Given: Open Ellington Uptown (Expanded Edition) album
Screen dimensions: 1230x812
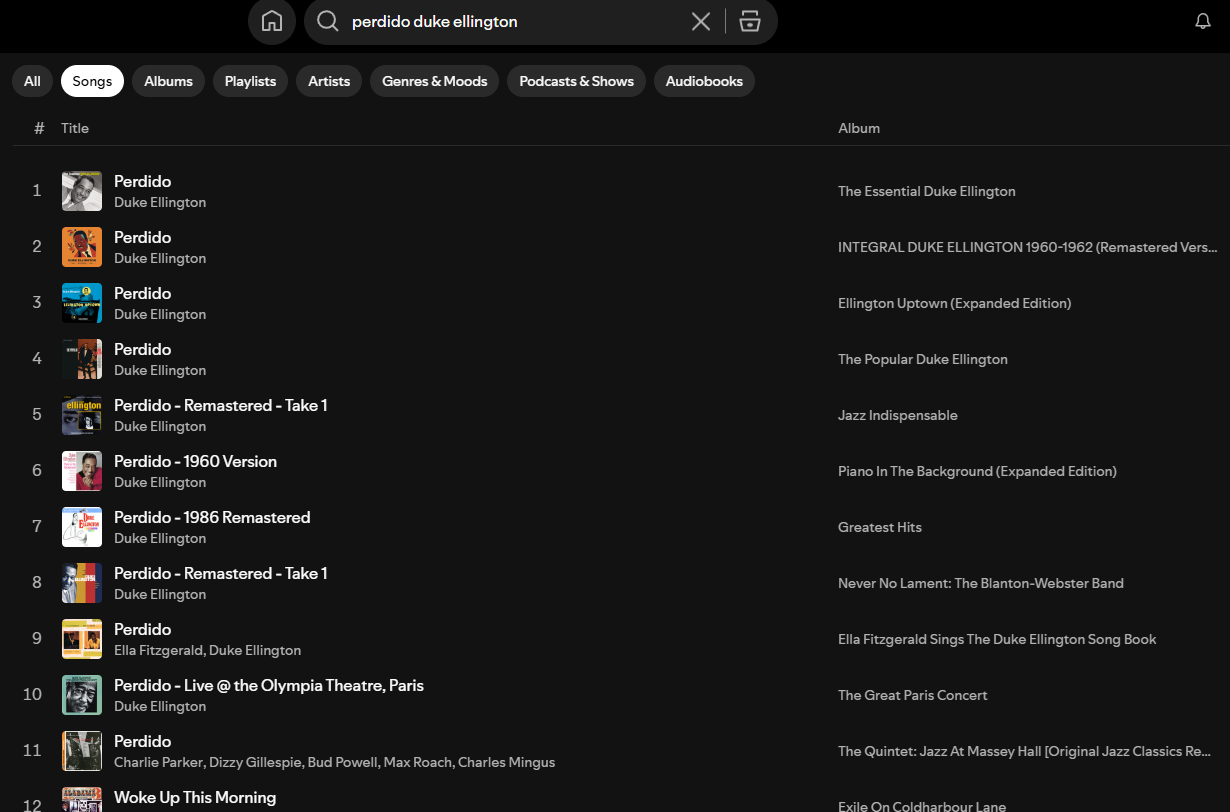Looking at the screenshot, I should [954, 303].
